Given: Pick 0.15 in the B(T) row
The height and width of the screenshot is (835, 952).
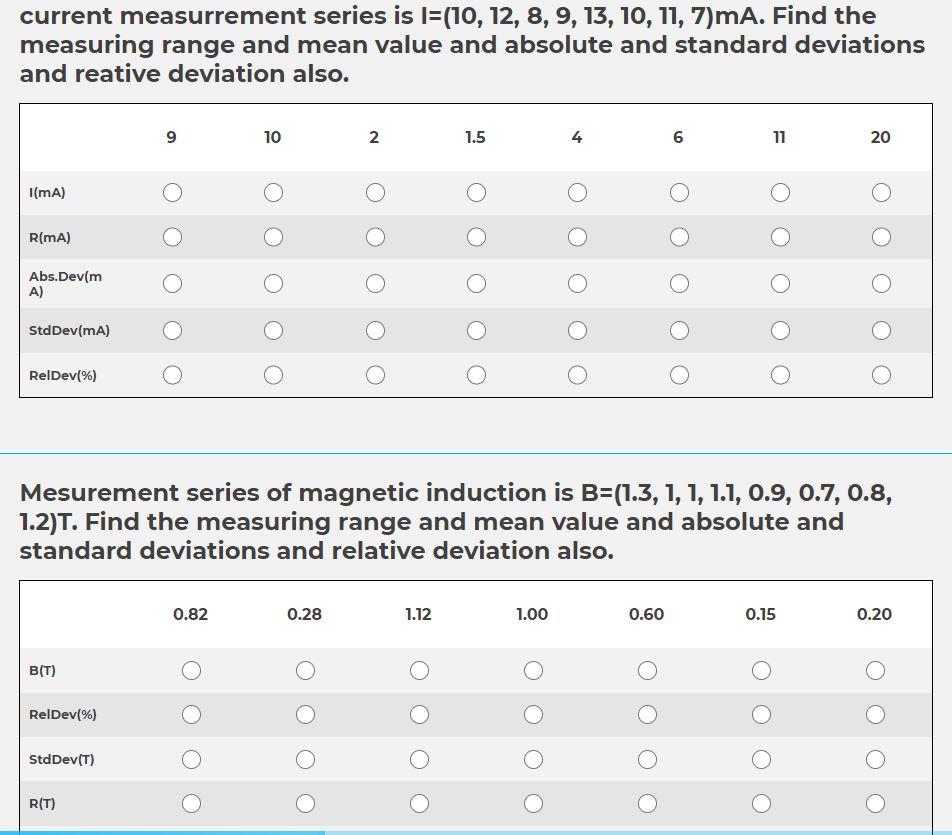Looking at the screenshot, I should 761,670.
